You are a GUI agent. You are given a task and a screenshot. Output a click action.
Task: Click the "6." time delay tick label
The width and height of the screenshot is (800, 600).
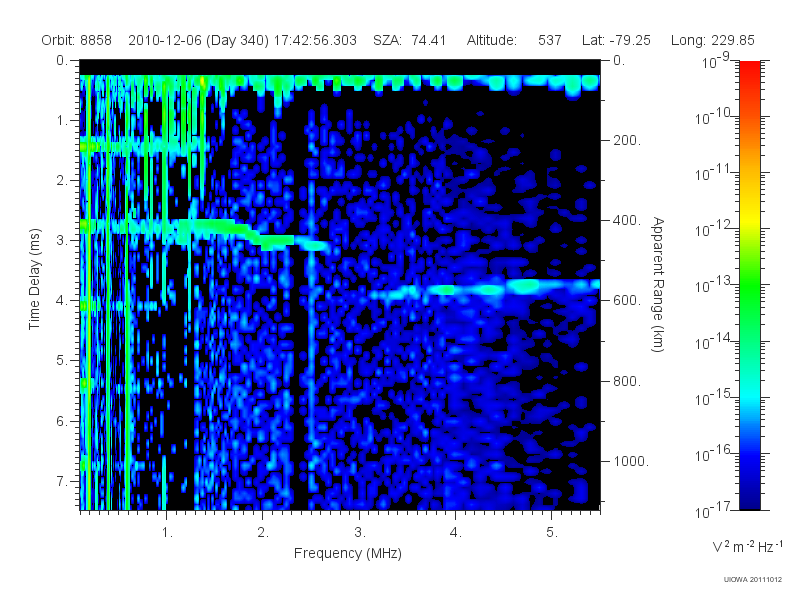pyautogui.click(x=62, y=421)
